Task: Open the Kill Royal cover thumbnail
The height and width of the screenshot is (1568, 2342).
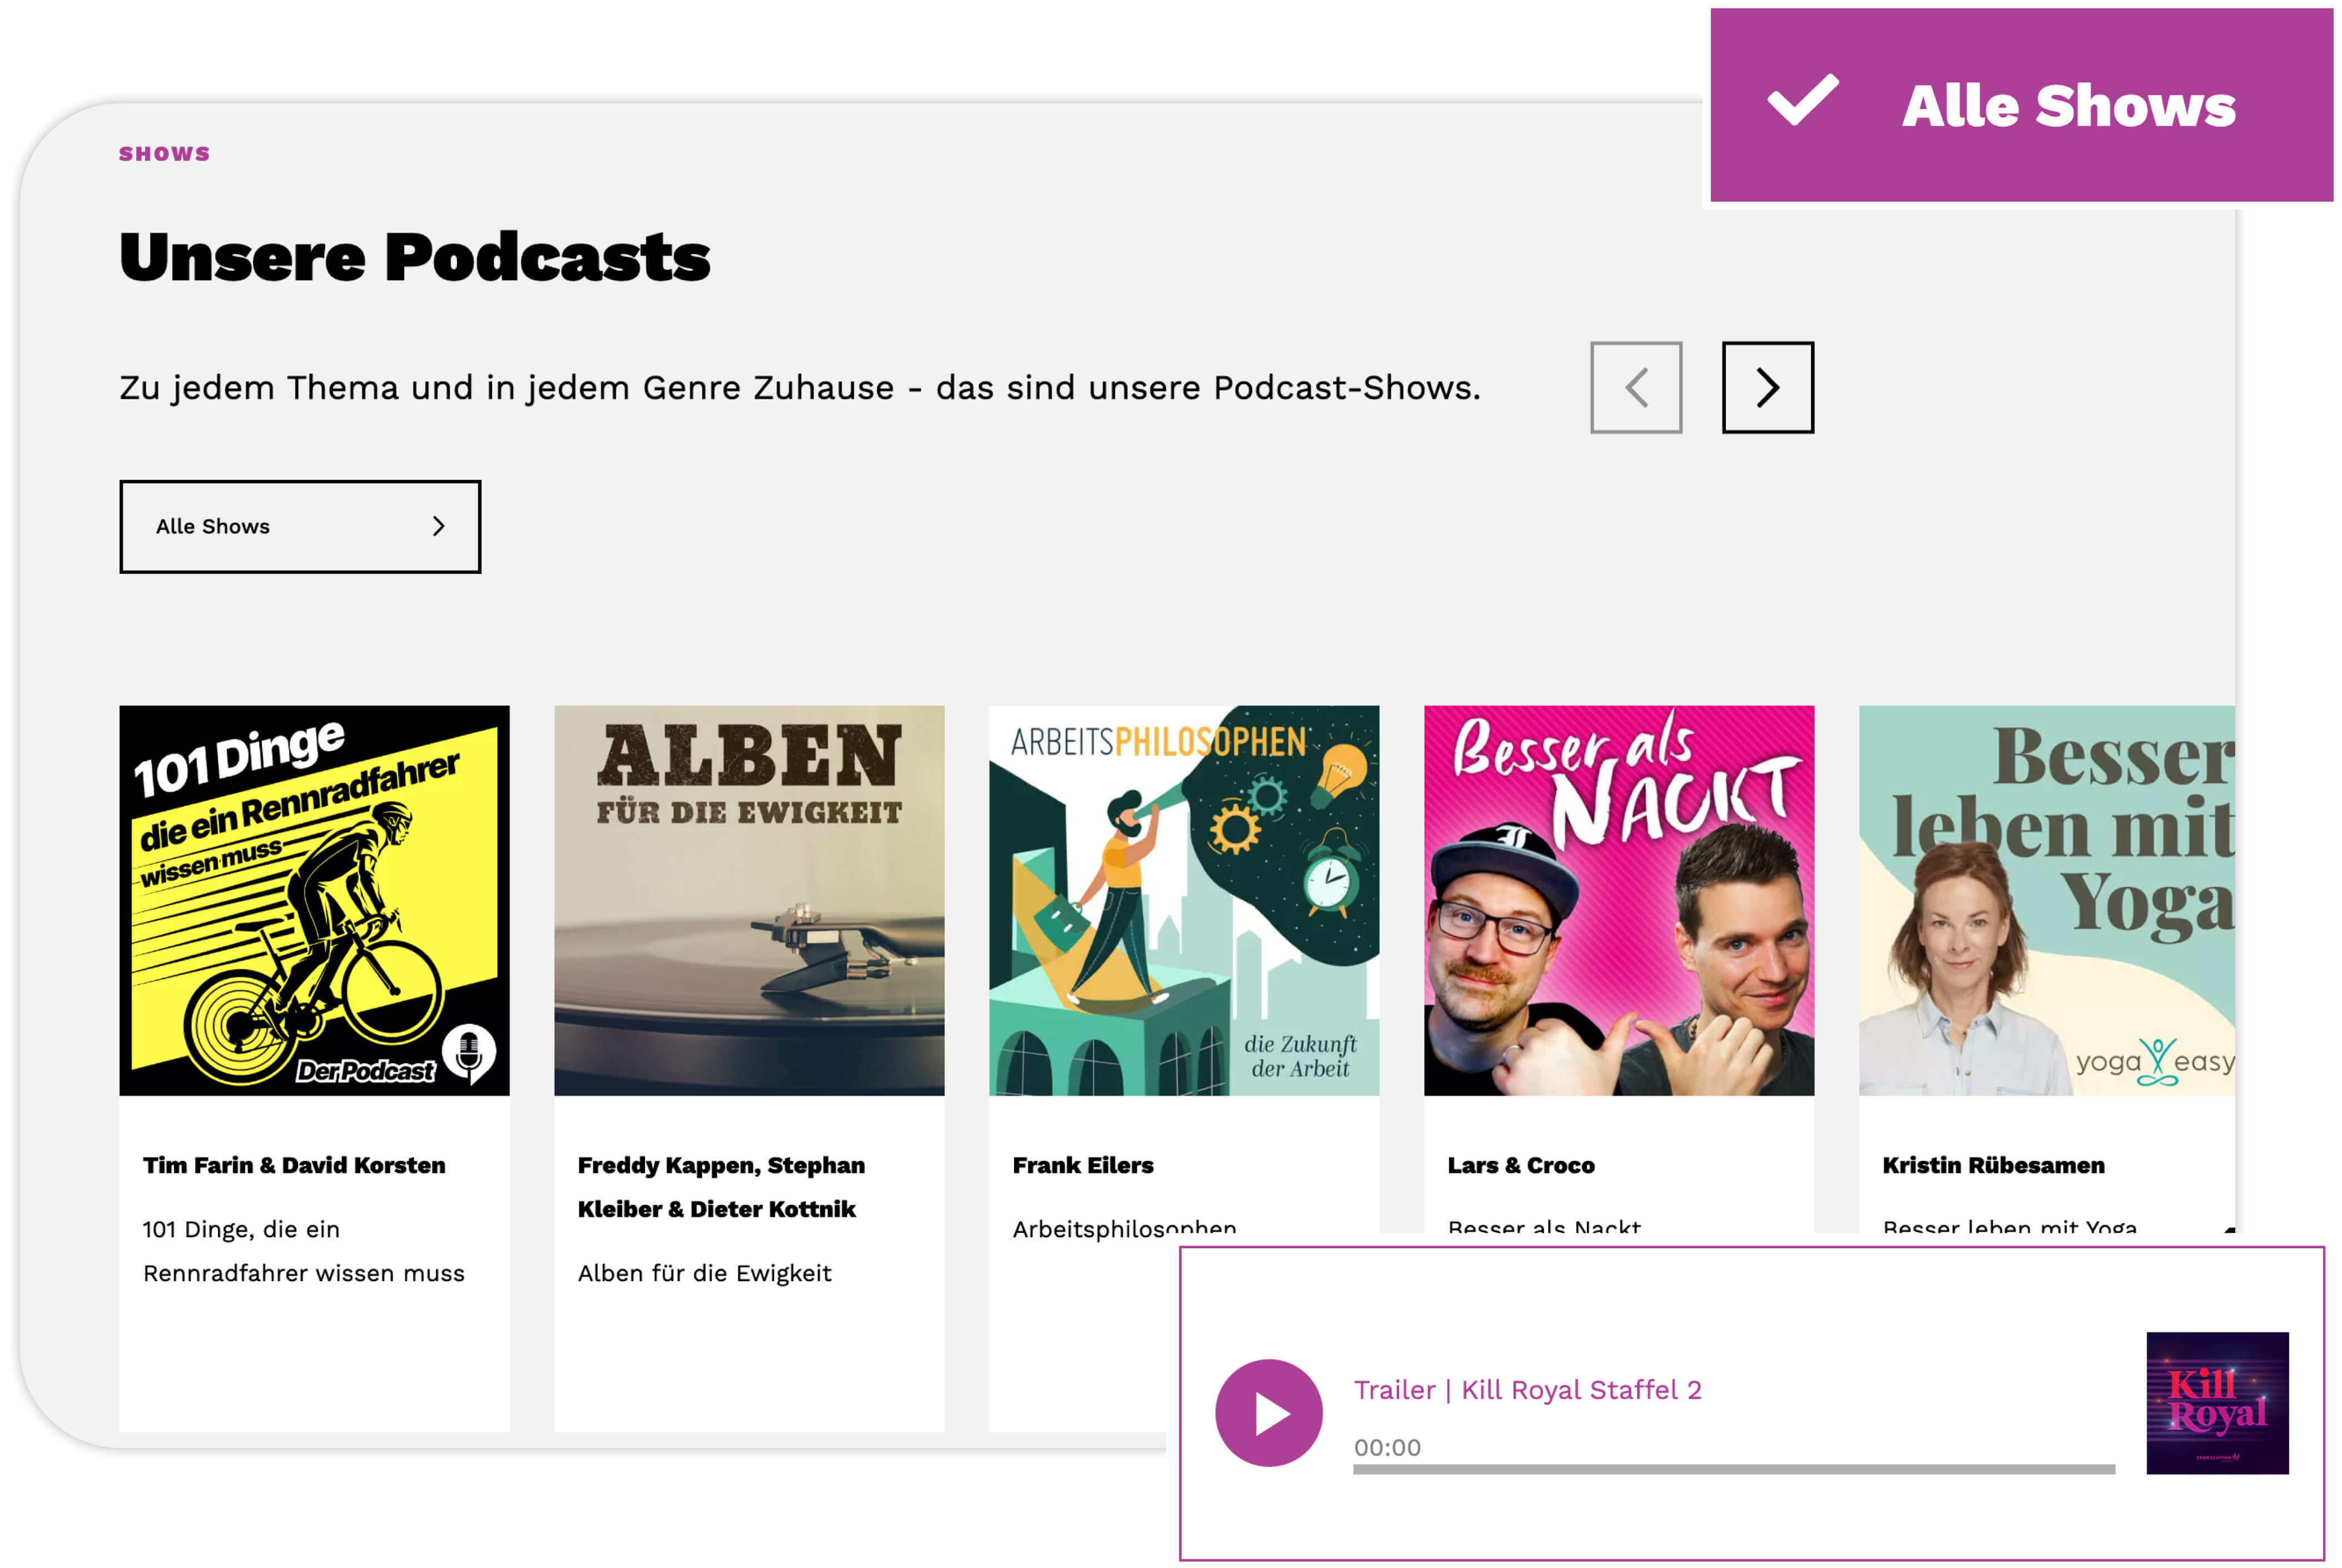Action: point(2217,1403)
